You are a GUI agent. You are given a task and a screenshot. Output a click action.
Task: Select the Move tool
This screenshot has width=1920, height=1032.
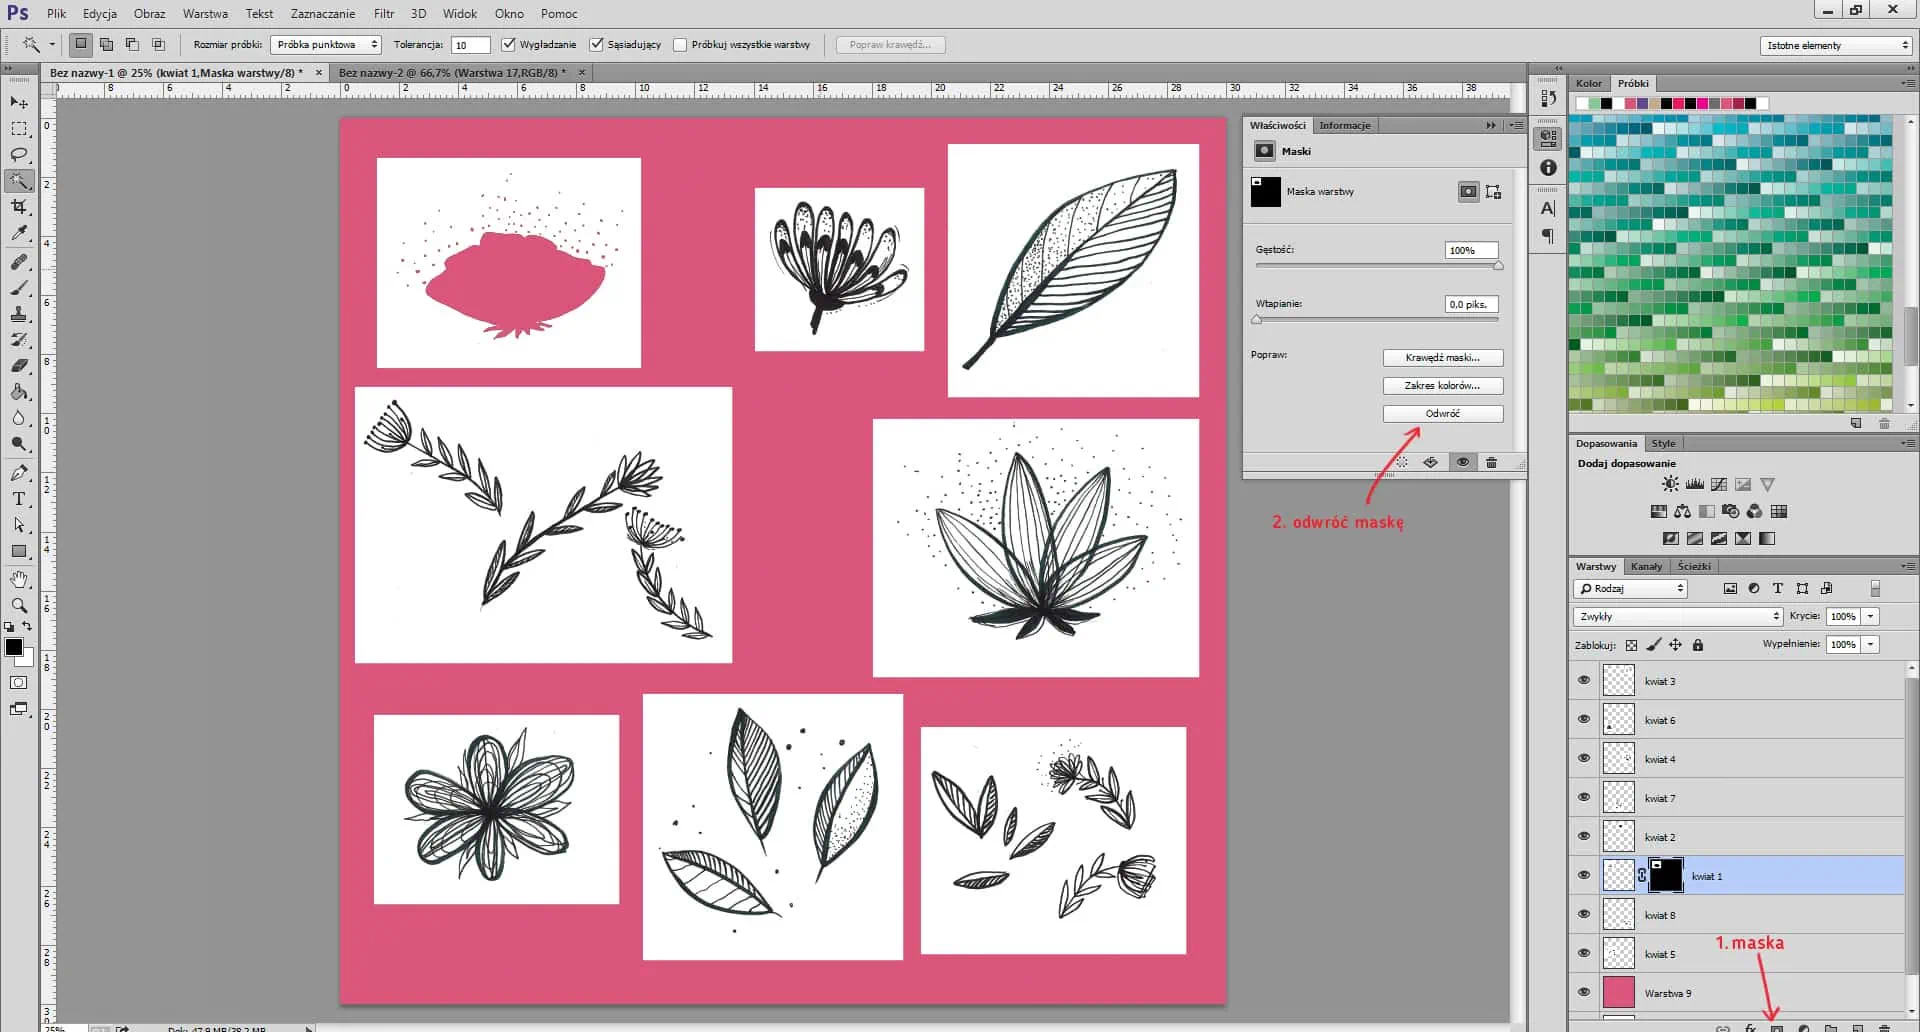(x=19, y=103)
